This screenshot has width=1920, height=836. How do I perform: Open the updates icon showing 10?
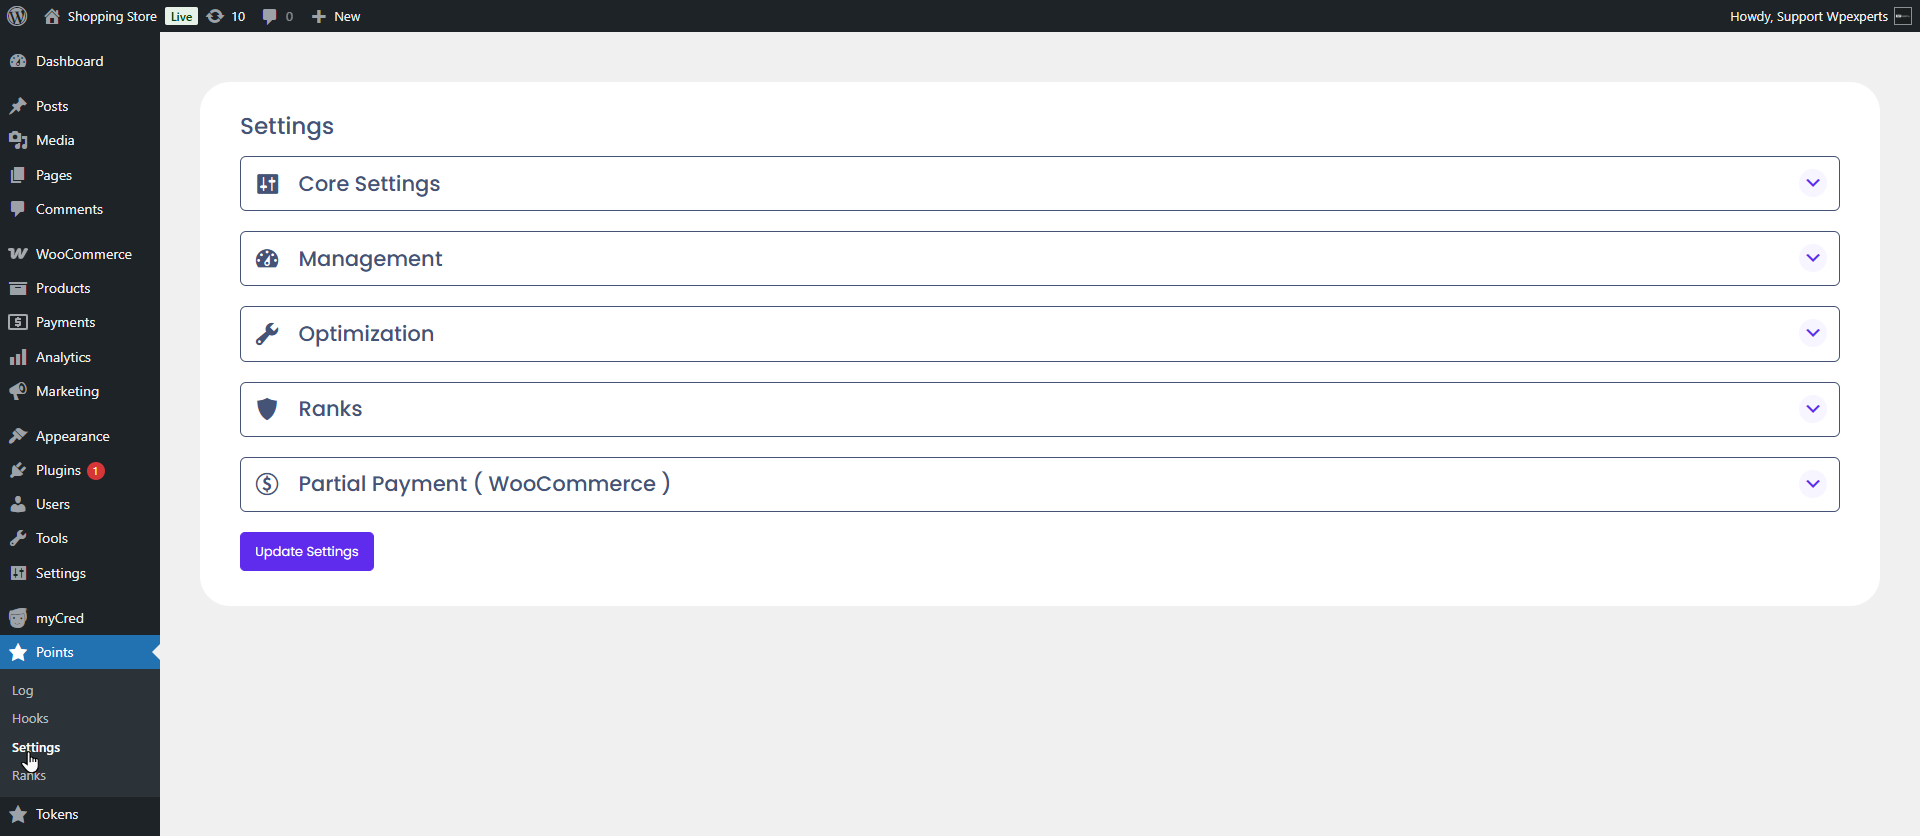pyautogui.click(x=216, y=16)
